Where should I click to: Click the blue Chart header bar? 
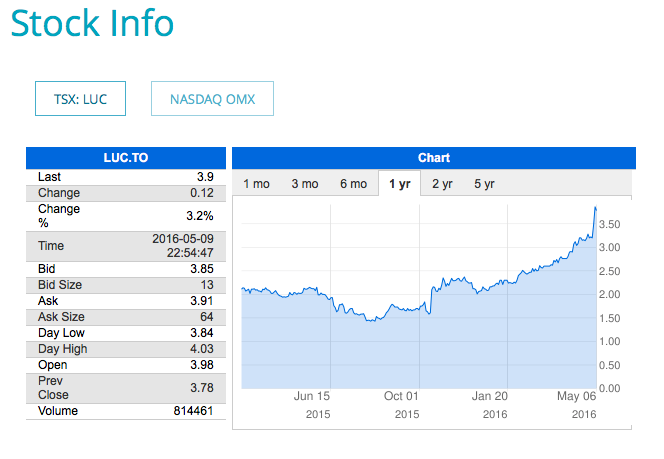point(434,158)
